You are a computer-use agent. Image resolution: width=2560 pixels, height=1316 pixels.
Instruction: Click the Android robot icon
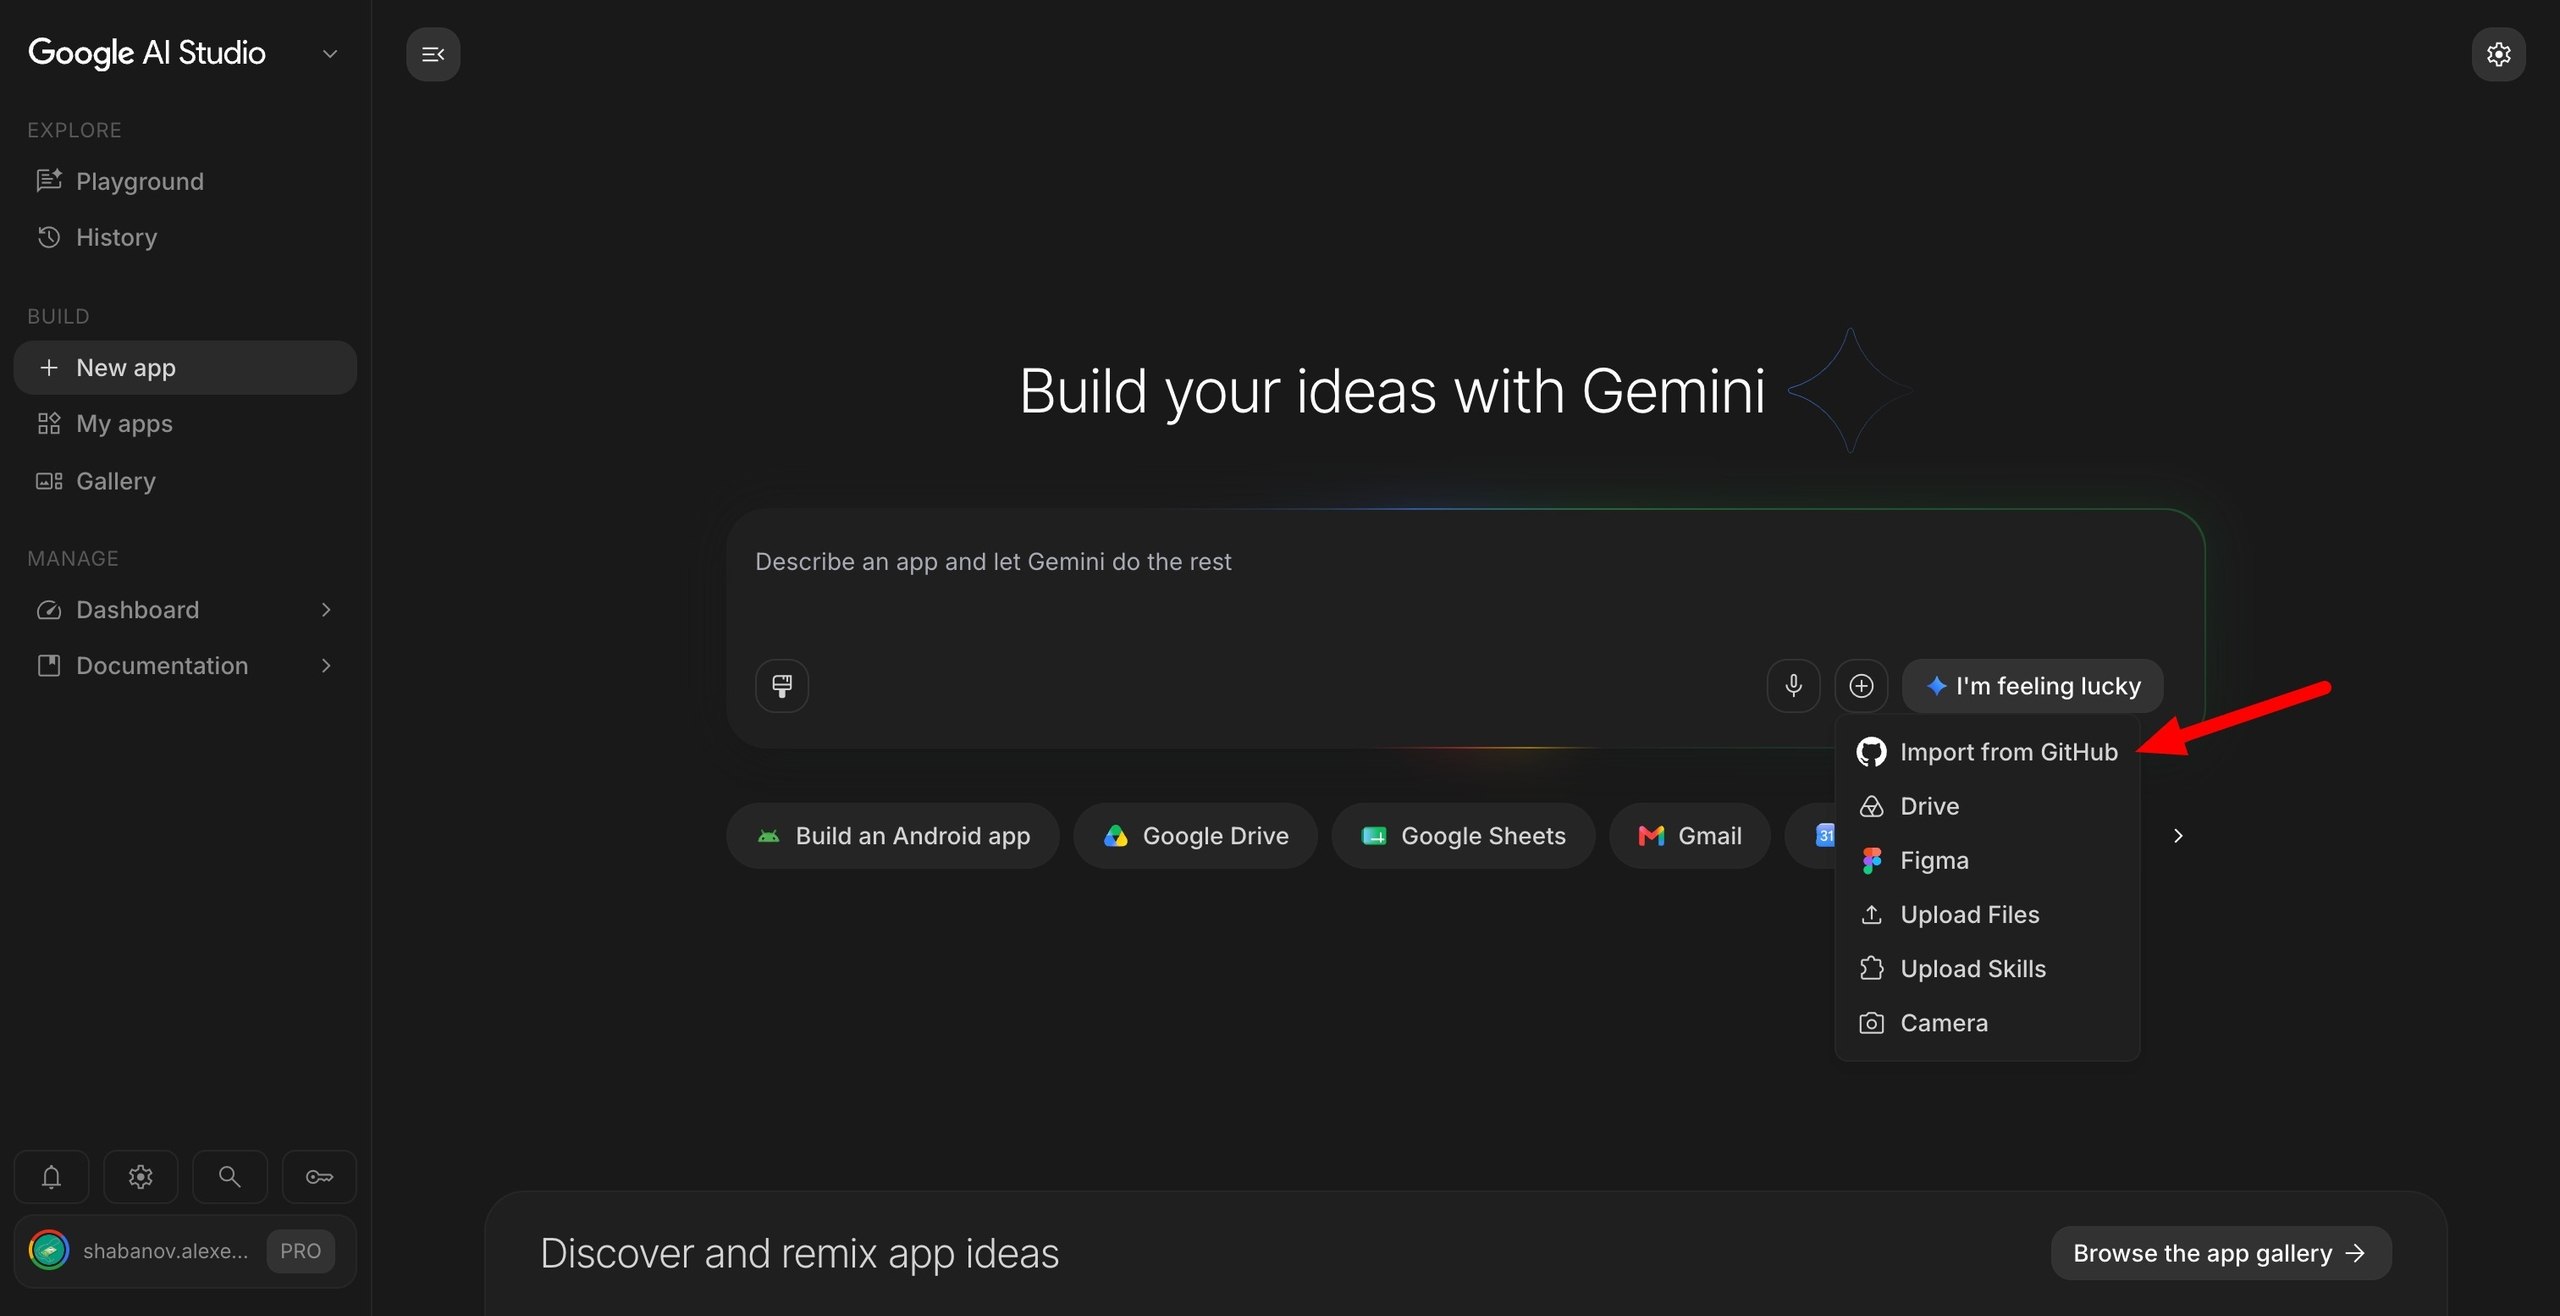pyautogui.click(x=768, y=836)
